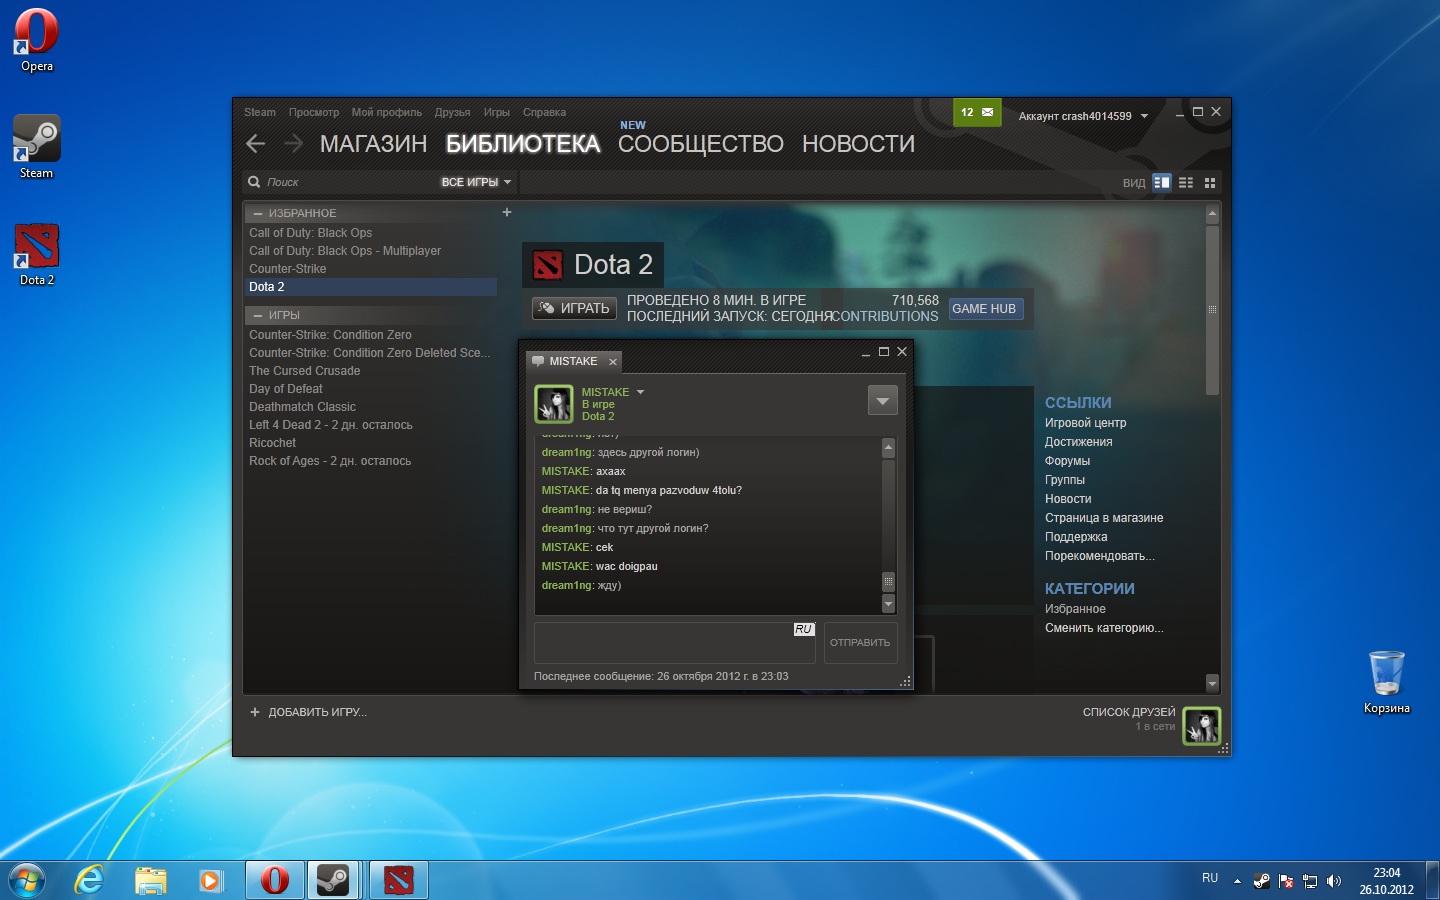Open the chat options dropdown button
The image size is (1440, 900).
coord(882,401)
